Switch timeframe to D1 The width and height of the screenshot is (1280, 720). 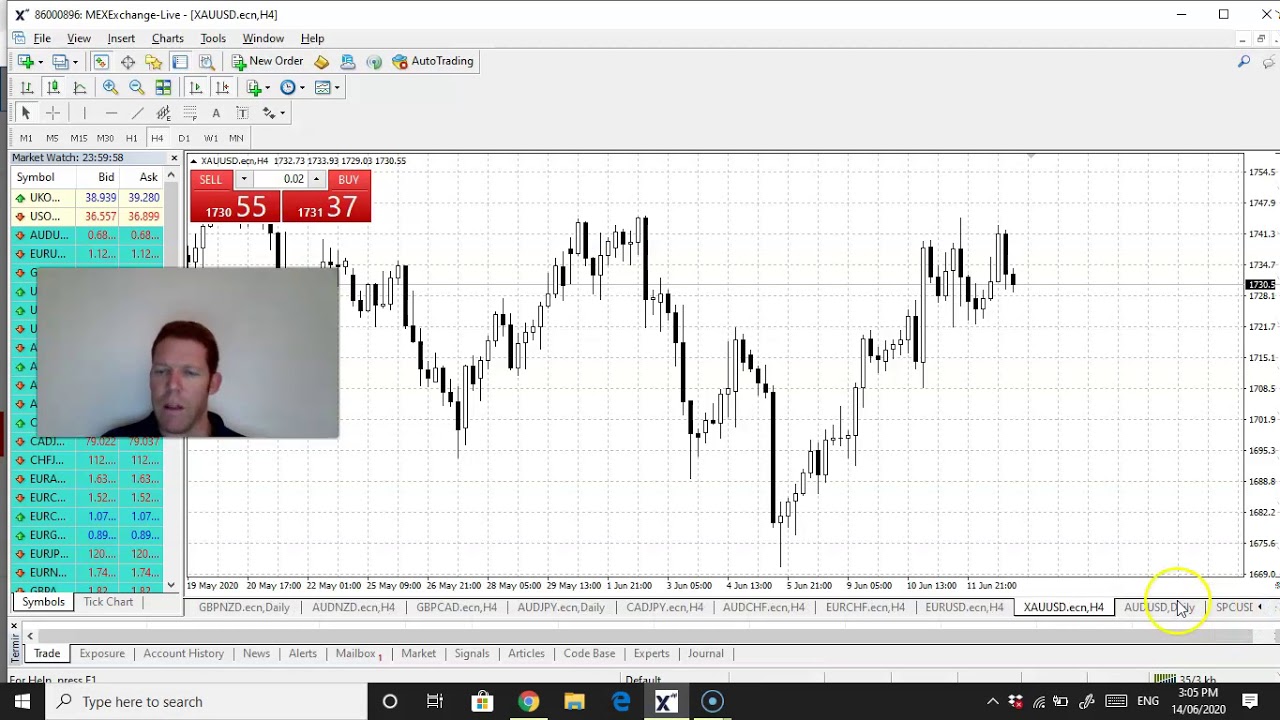[x=184, y=138]
